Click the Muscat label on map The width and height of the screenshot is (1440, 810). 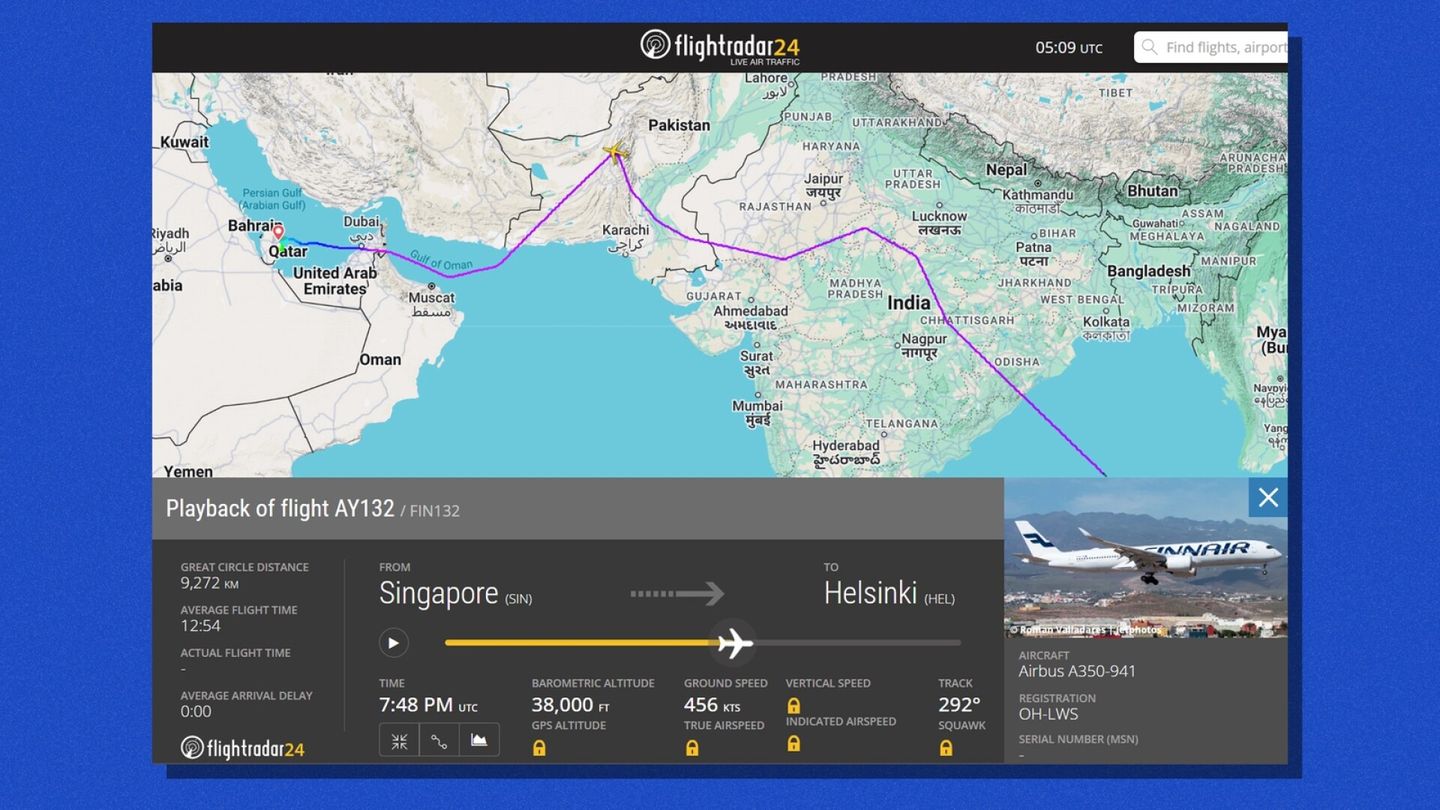coord(432,297)
